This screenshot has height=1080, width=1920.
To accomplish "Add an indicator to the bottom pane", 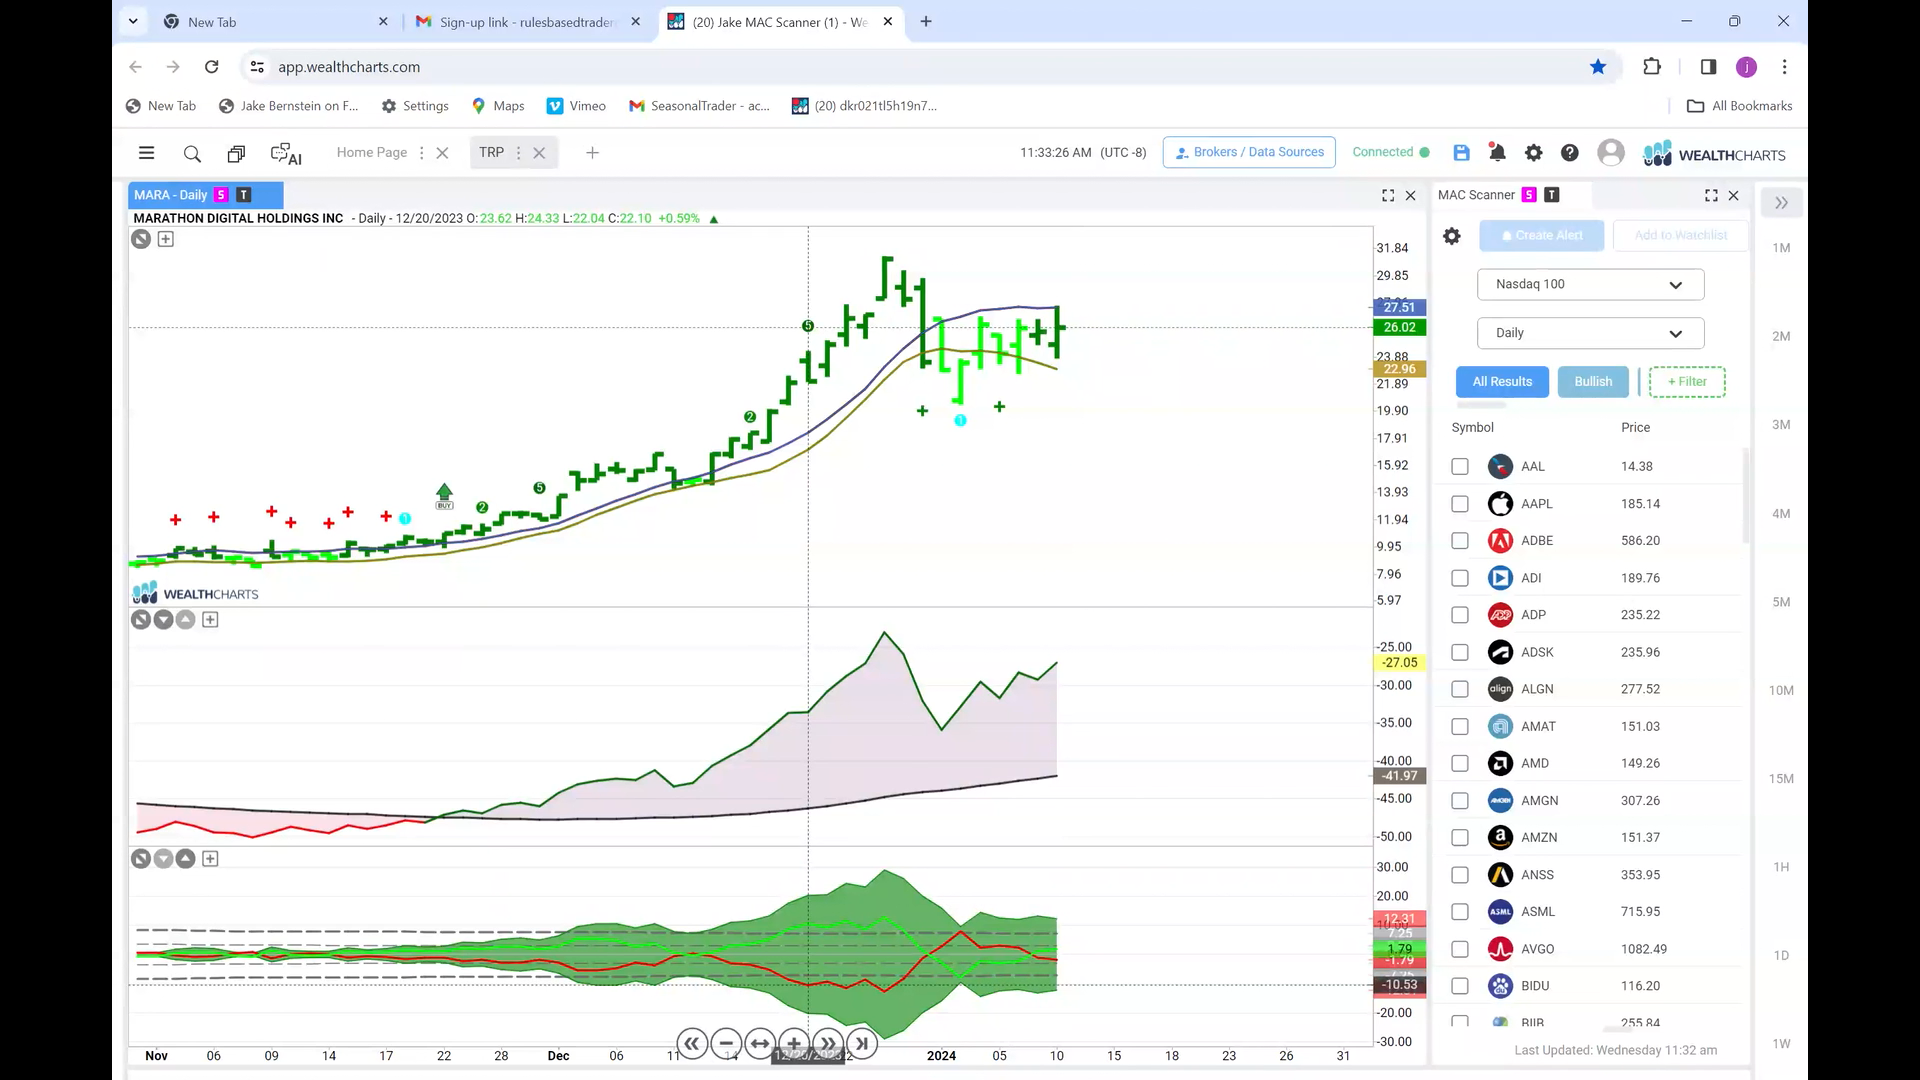I will pyautogui.click(x=210, y=859).
